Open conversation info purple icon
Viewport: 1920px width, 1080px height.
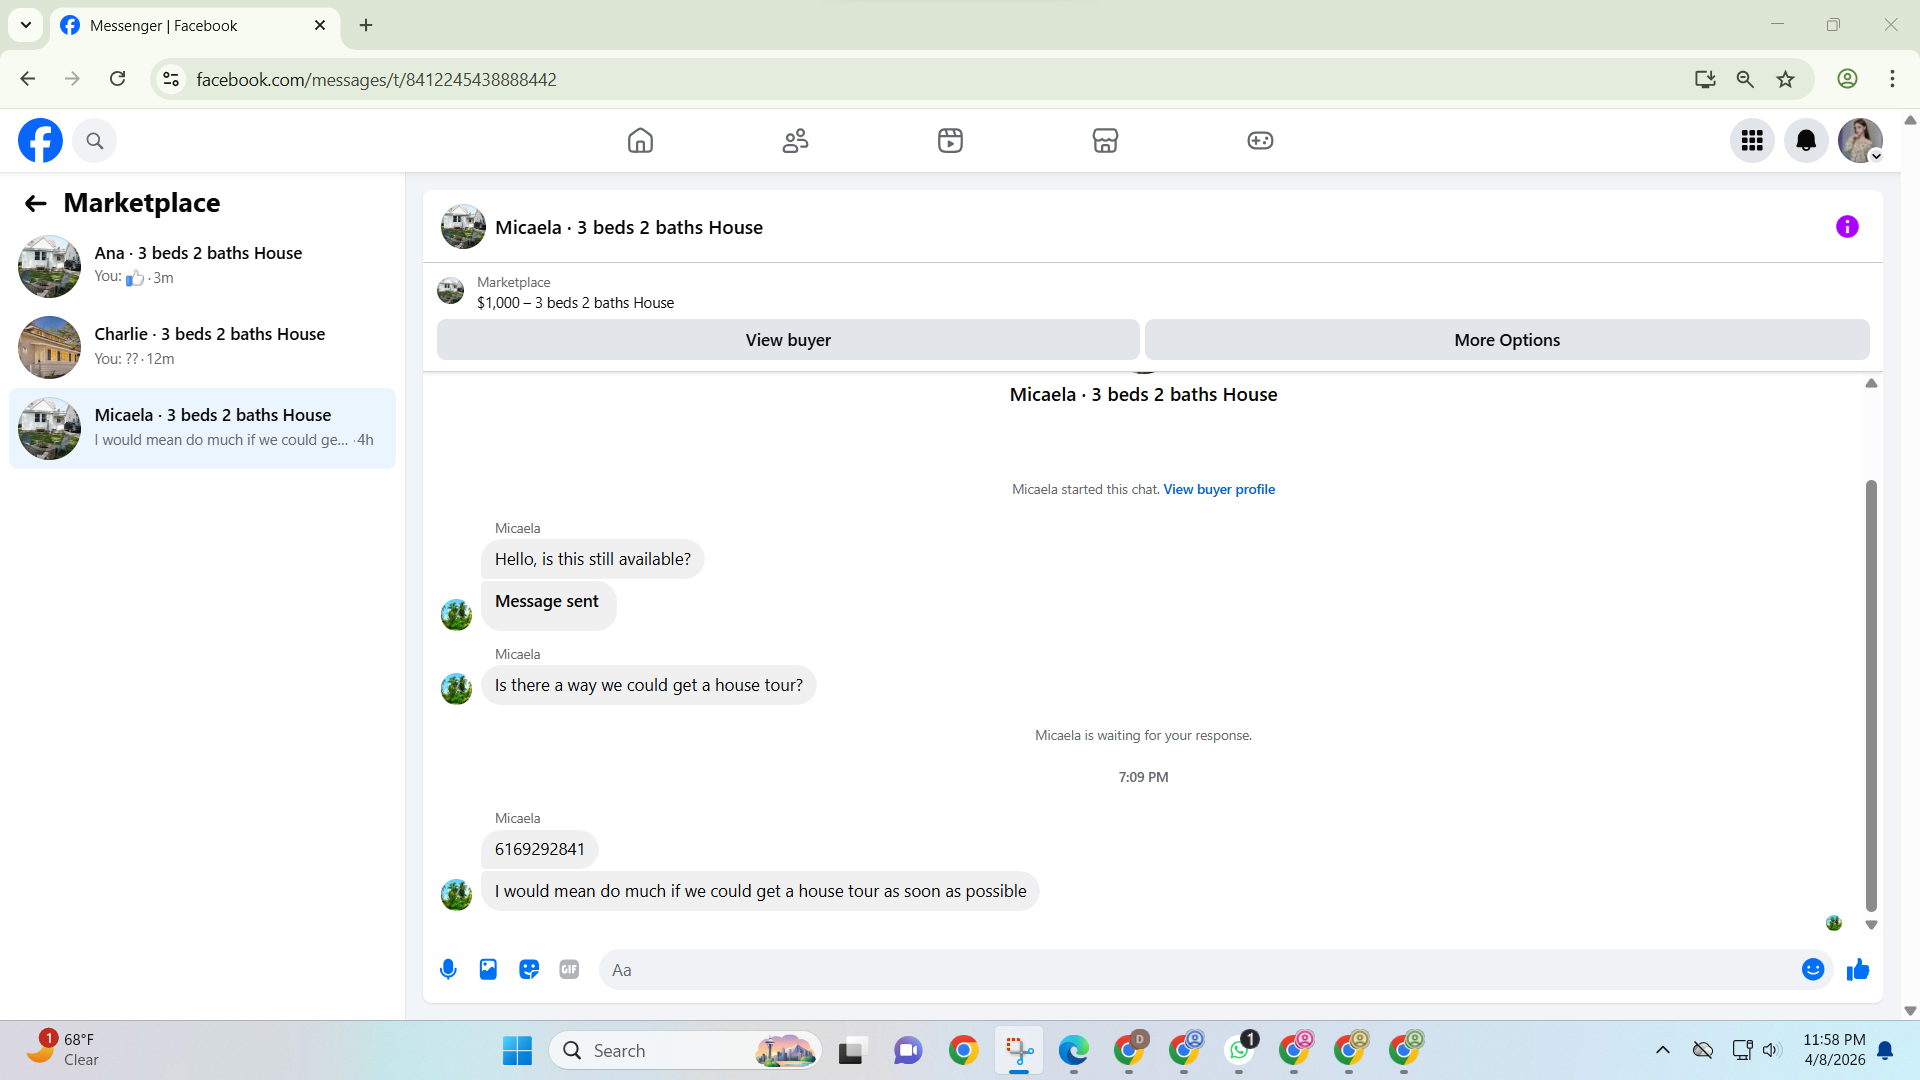click(x=1847, y=227)
